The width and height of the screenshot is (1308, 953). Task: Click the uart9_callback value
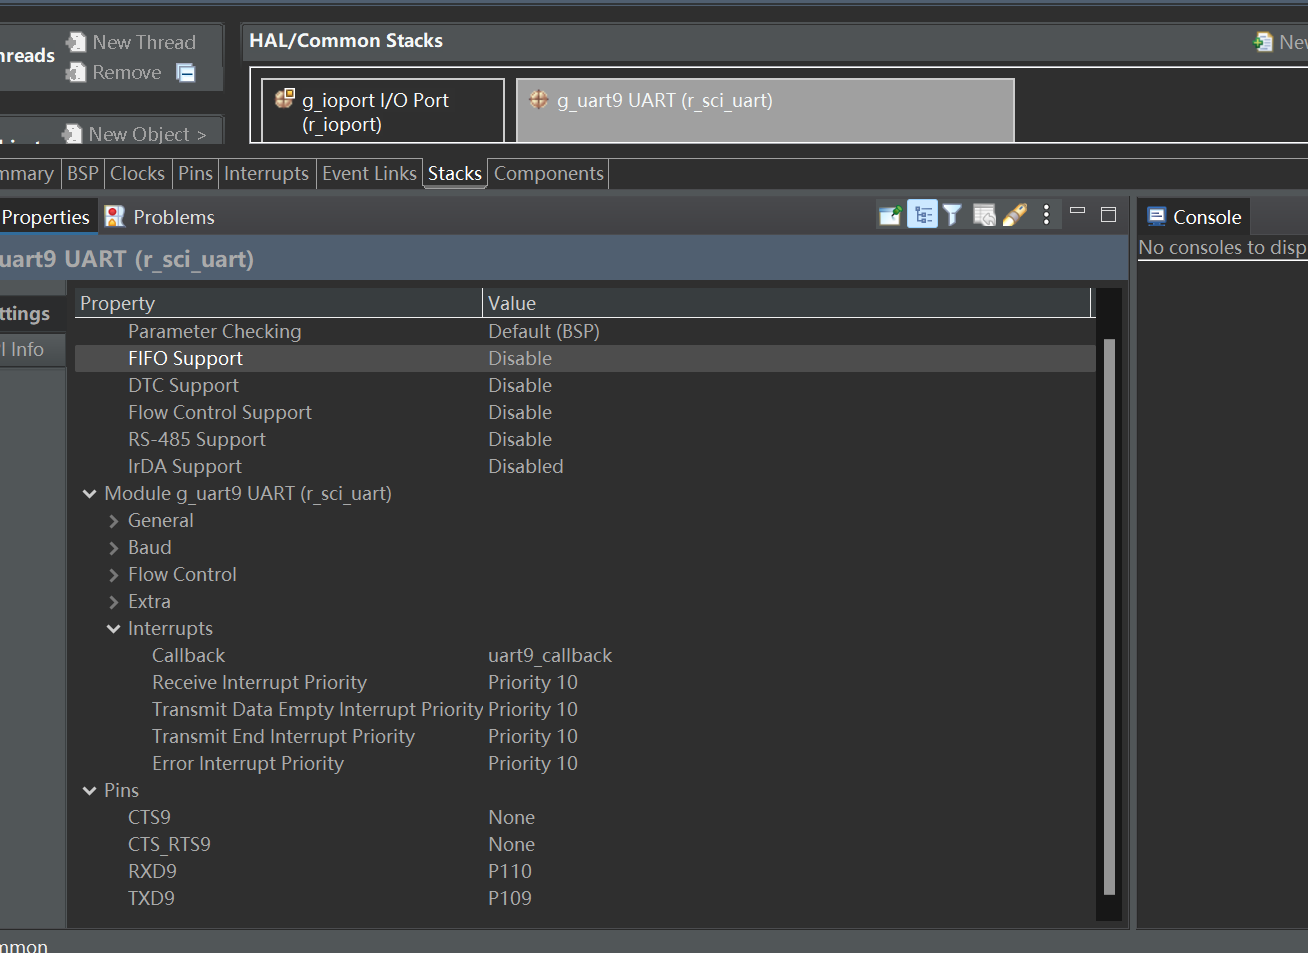point(550,655)
